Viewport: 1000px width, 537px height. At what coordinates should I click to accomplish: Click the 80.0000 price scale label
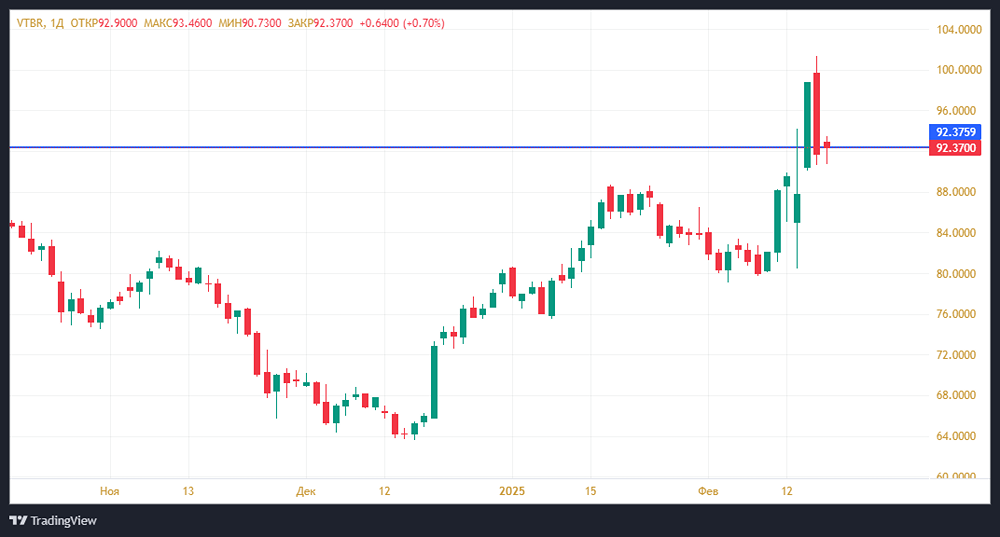(955, 274)
